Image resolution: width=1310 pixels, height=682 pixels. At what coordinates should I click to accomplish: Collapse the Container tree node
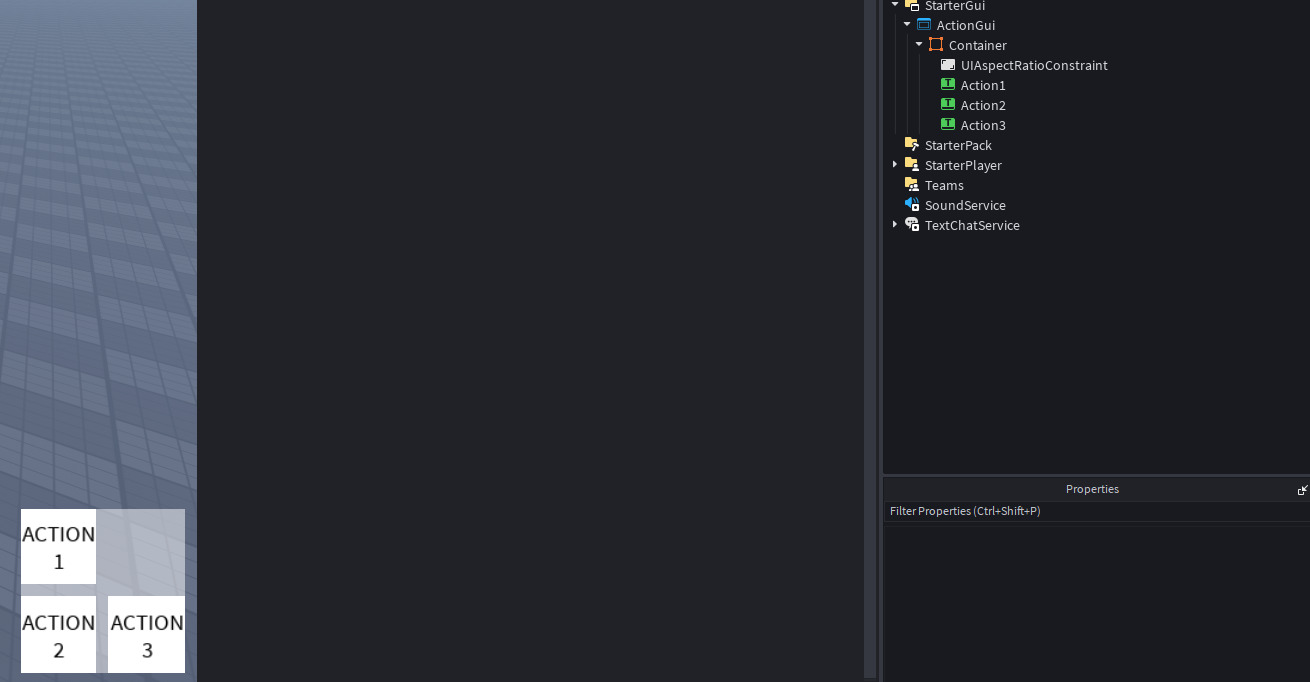[x=919, y=45]
